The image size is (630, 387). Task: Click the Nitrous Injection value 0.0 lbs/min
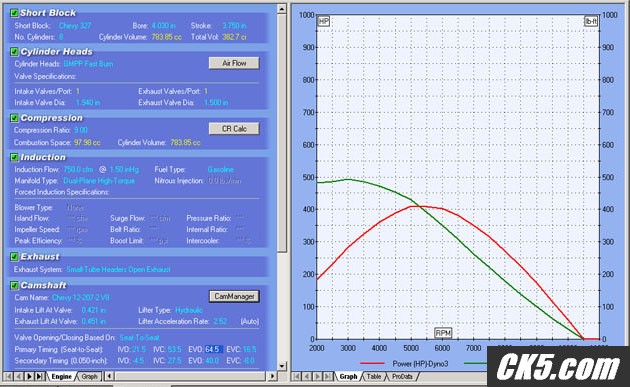pos(224,181)
